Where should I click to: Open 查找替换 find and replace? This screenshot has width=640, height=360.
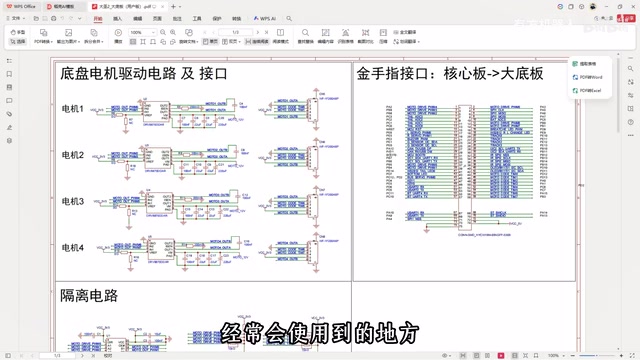305,36
